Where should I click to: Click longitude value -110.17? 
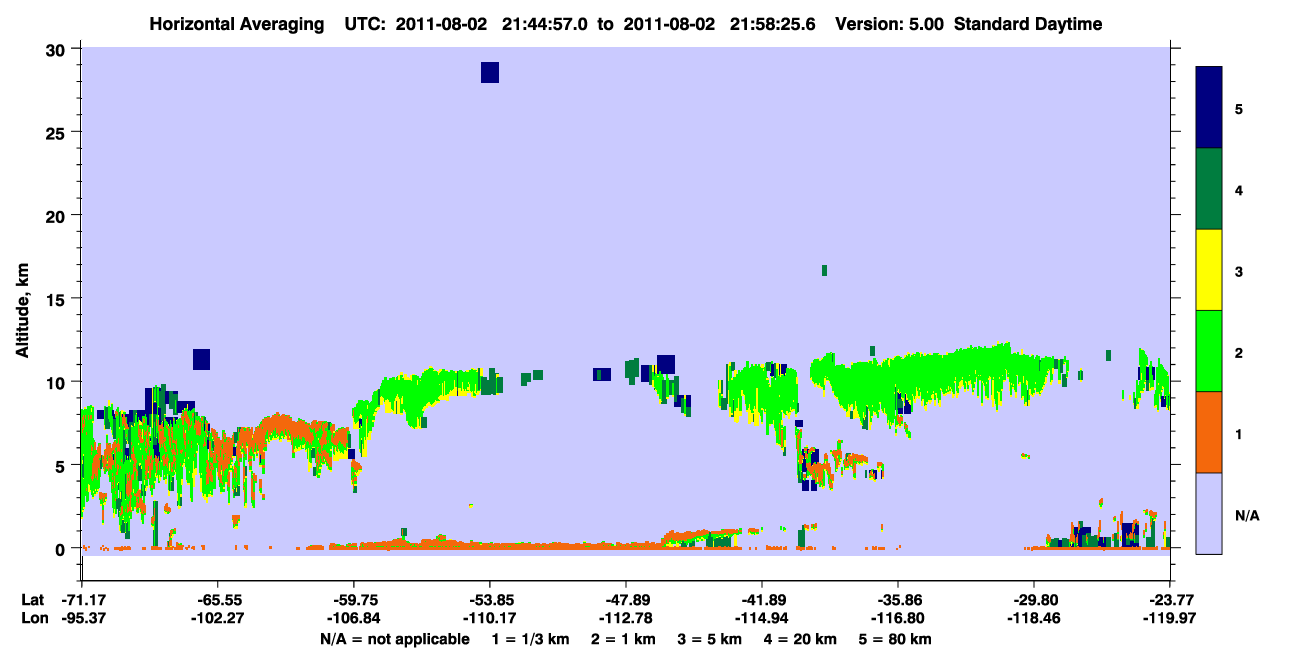(x=489, y=618)
